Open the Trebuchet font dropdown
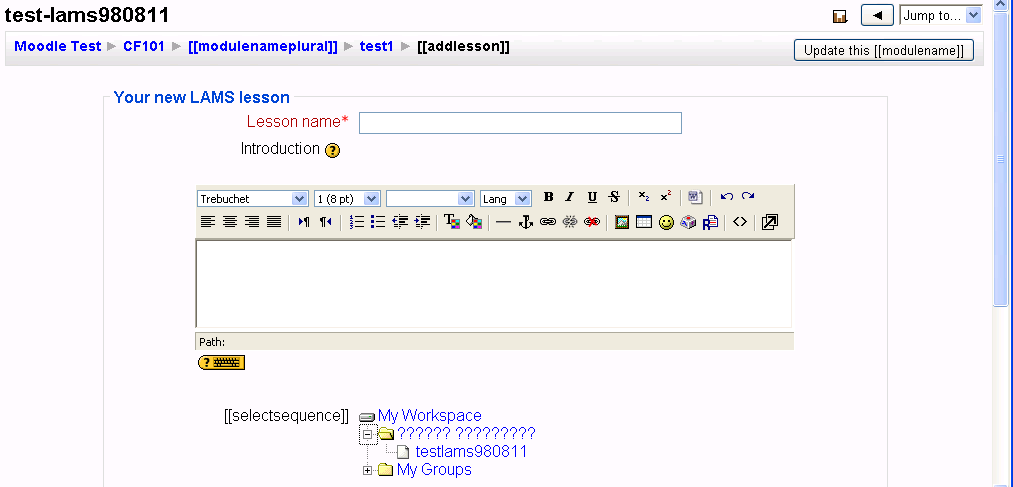 tap(253, 199)
